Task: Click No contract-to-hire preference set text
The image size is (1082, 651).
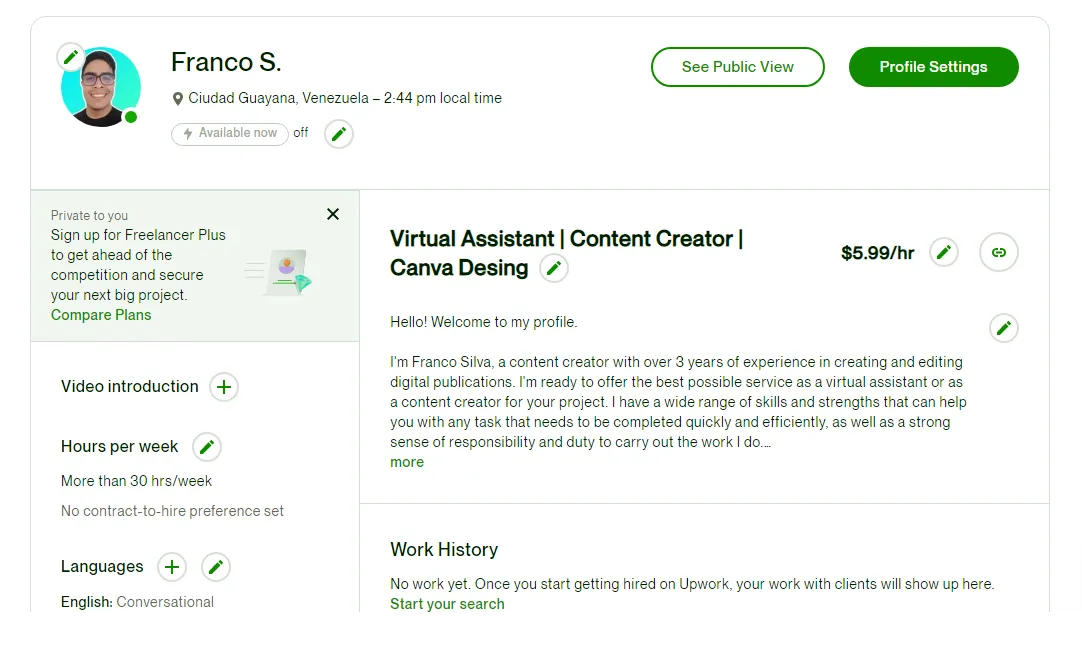Action: tap(172, 511)
